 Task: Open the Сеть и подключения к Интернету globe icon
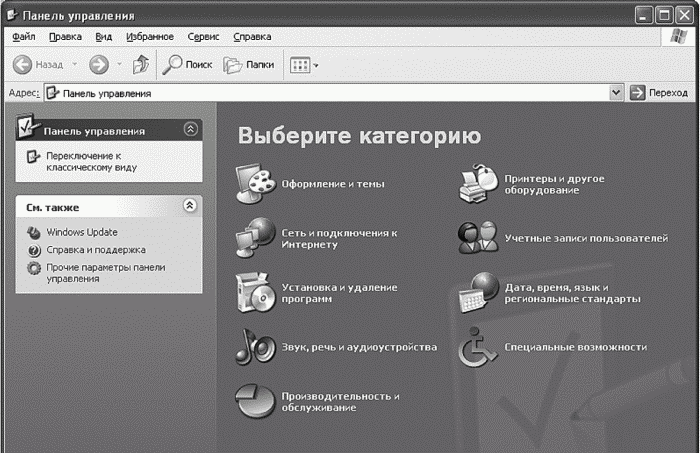[x=255, y=238]
